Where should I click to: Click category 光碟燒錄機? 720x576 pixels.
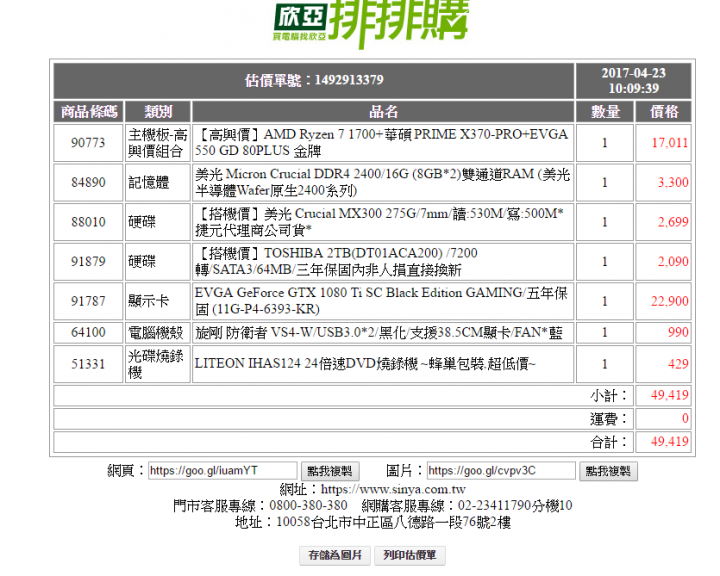point(156,364)
